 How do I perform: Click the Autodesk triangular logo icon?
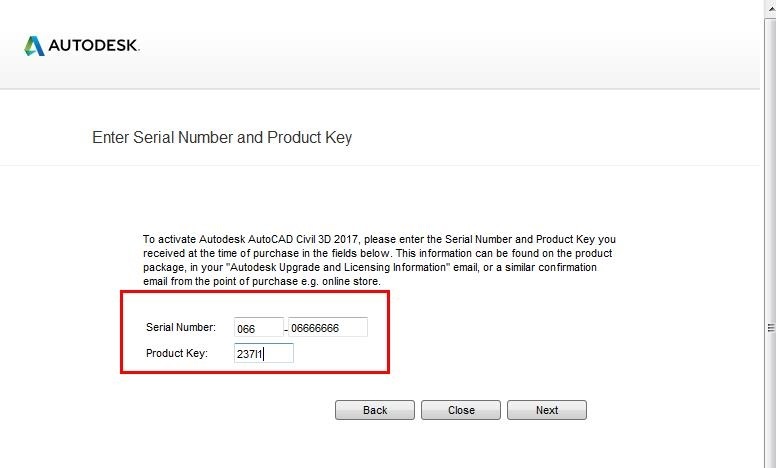(x=34, y=46)
